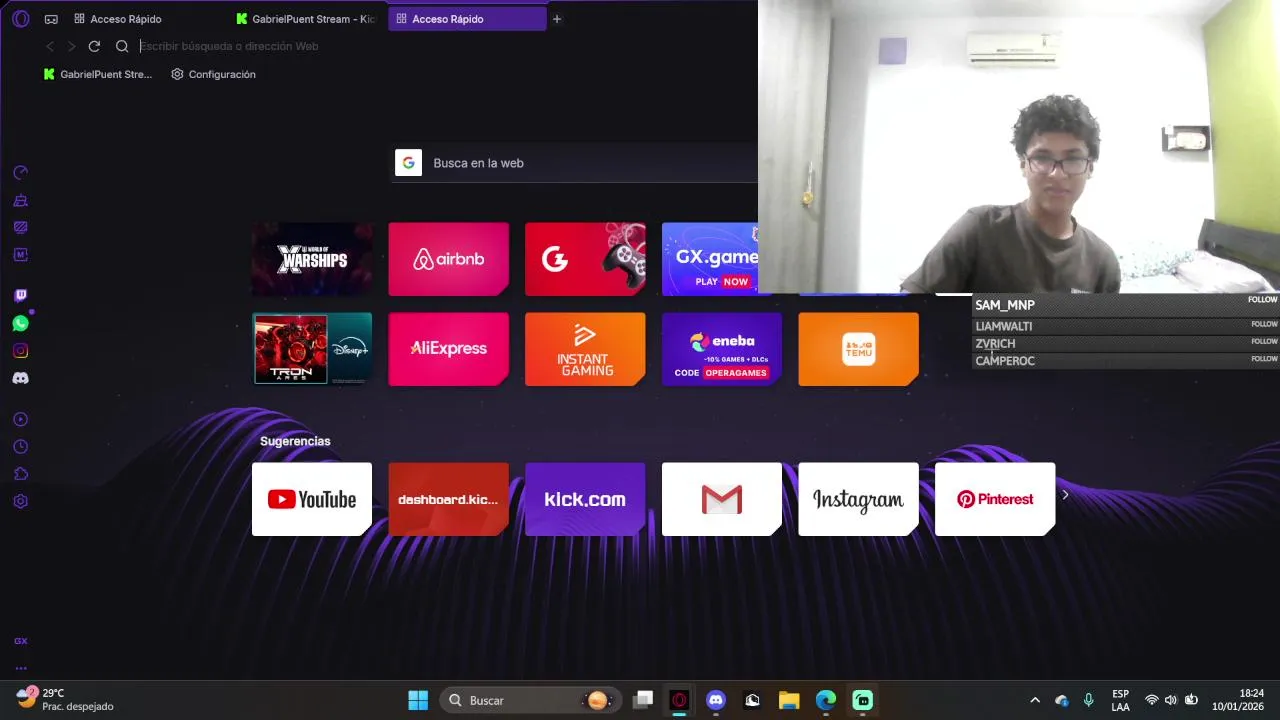Click the Busca en la web field
The image size is (1280, 720).
(574, 163)
